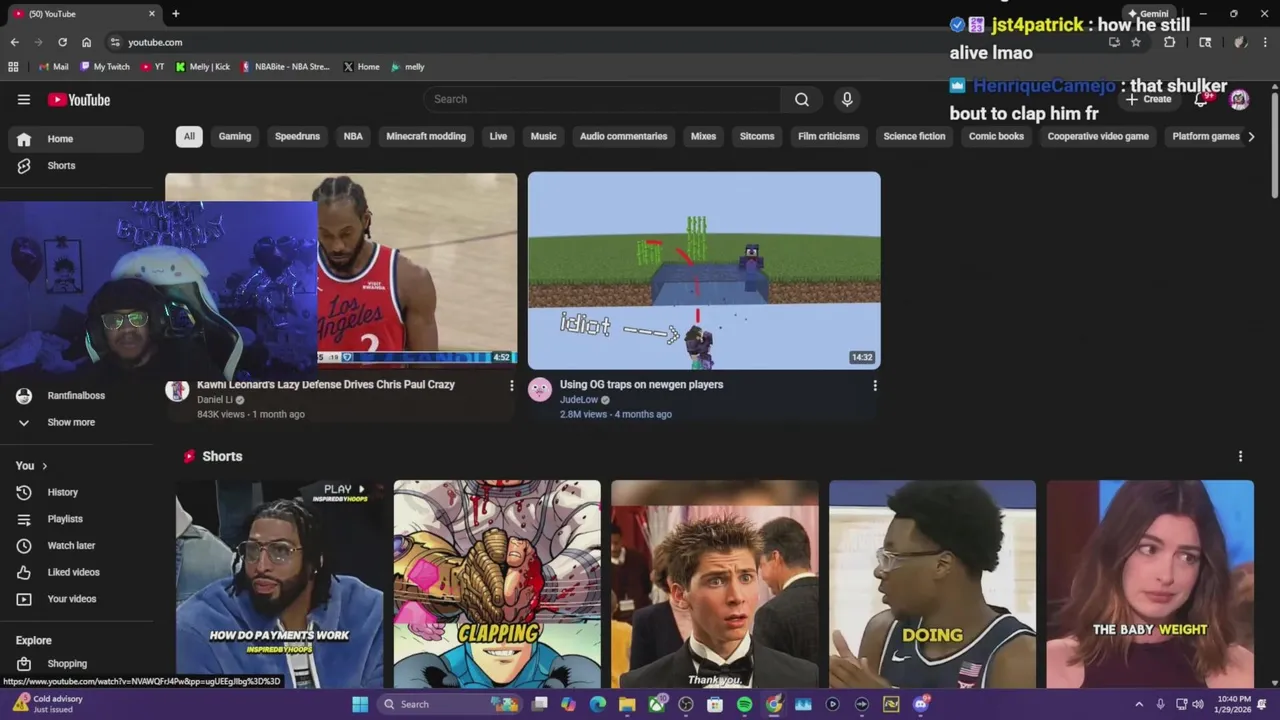The height and width of the screenshot is (720, 1280).
Task: Open the YouTube hamburger guide menu
Action: tap(24, 99)
